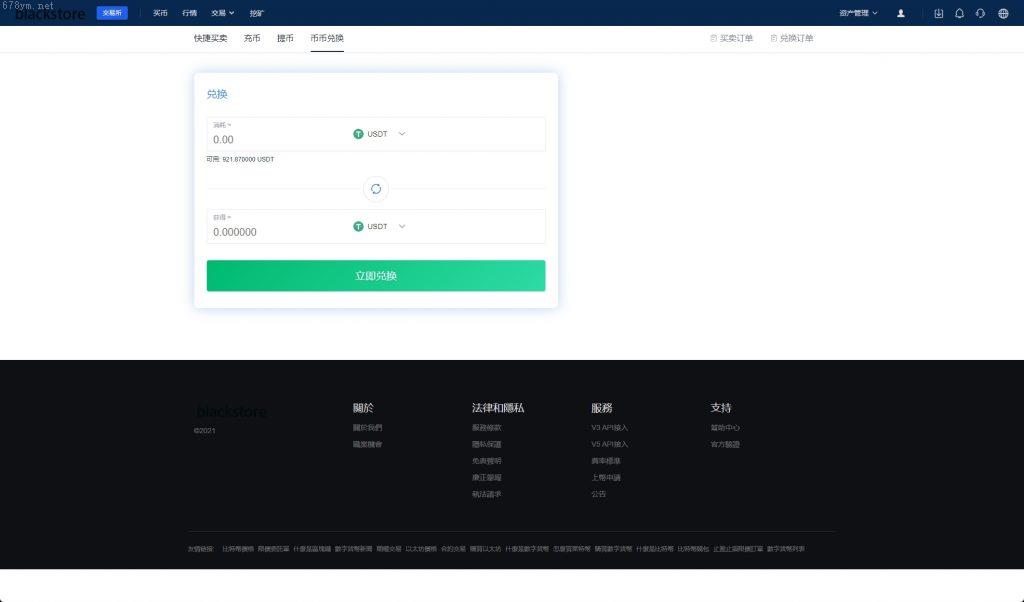
Task: Open 期權交易 friendly link
Action: [389, 549]
